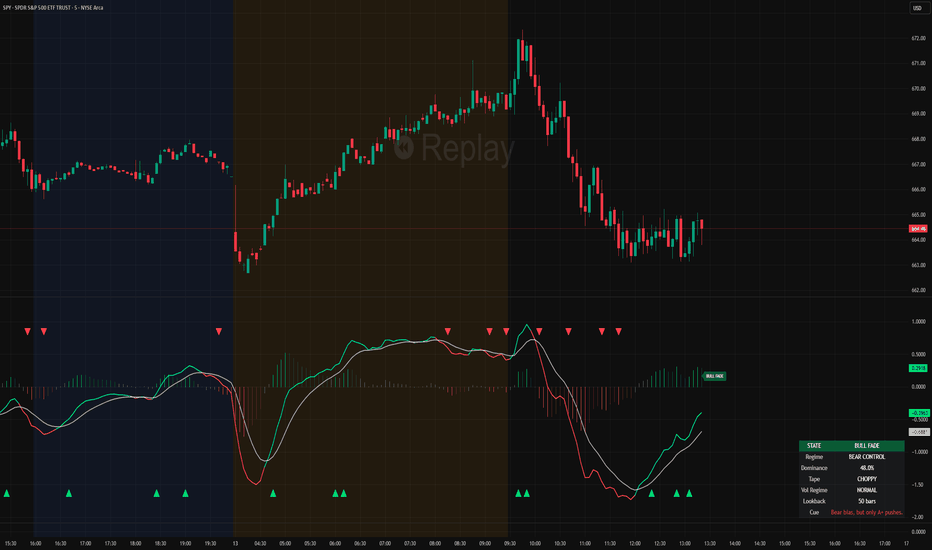Click the Regime label in the table
This screenshot has width=932, height=550.
(814, 457)
